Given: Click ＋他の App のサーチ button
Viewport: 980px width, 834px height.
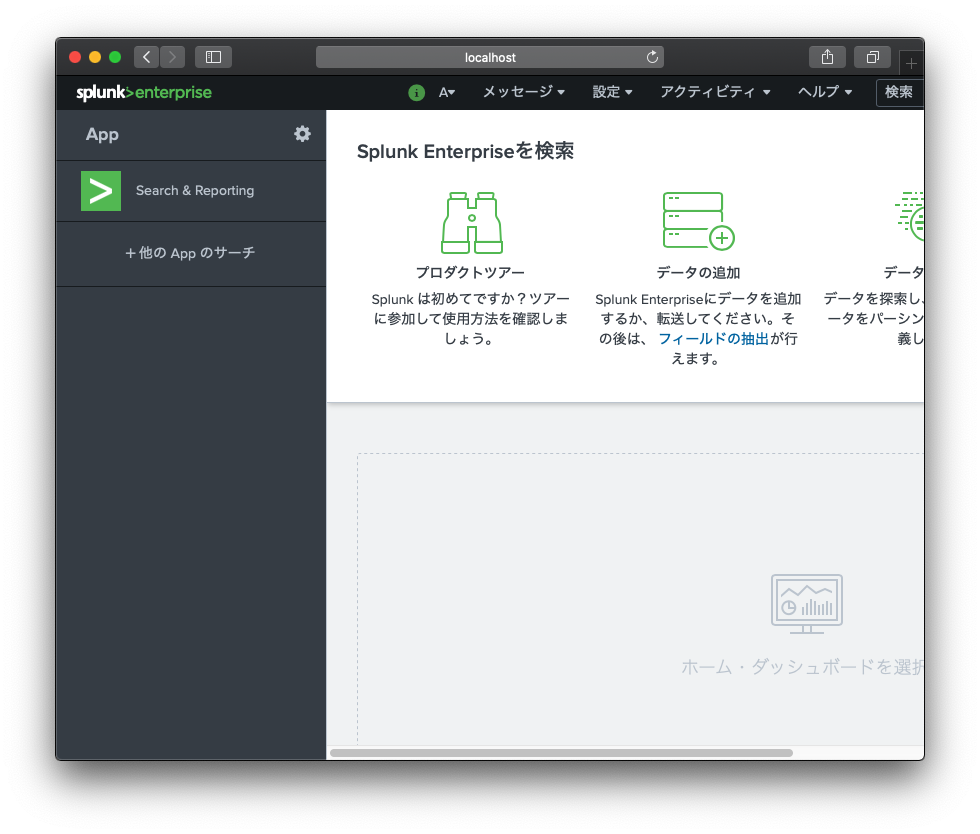Looking at the screenshot, I should 190,253.
